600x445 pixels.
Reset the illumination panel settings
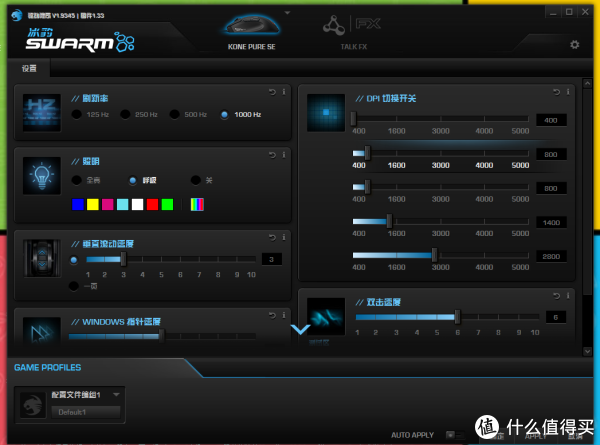[272, 155]
